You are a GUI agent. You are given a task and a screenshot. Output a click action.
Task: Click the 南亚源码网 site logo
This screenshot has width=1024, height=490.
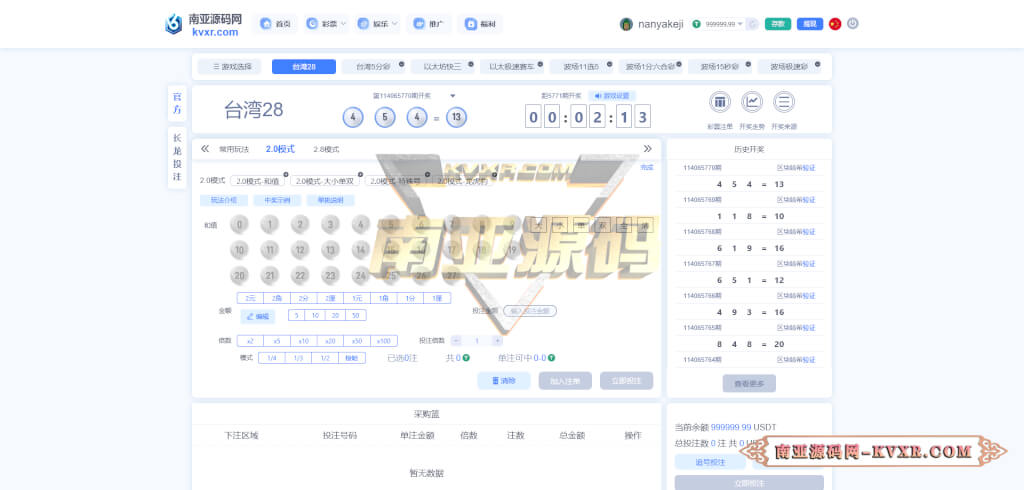[x=203, y=24]
